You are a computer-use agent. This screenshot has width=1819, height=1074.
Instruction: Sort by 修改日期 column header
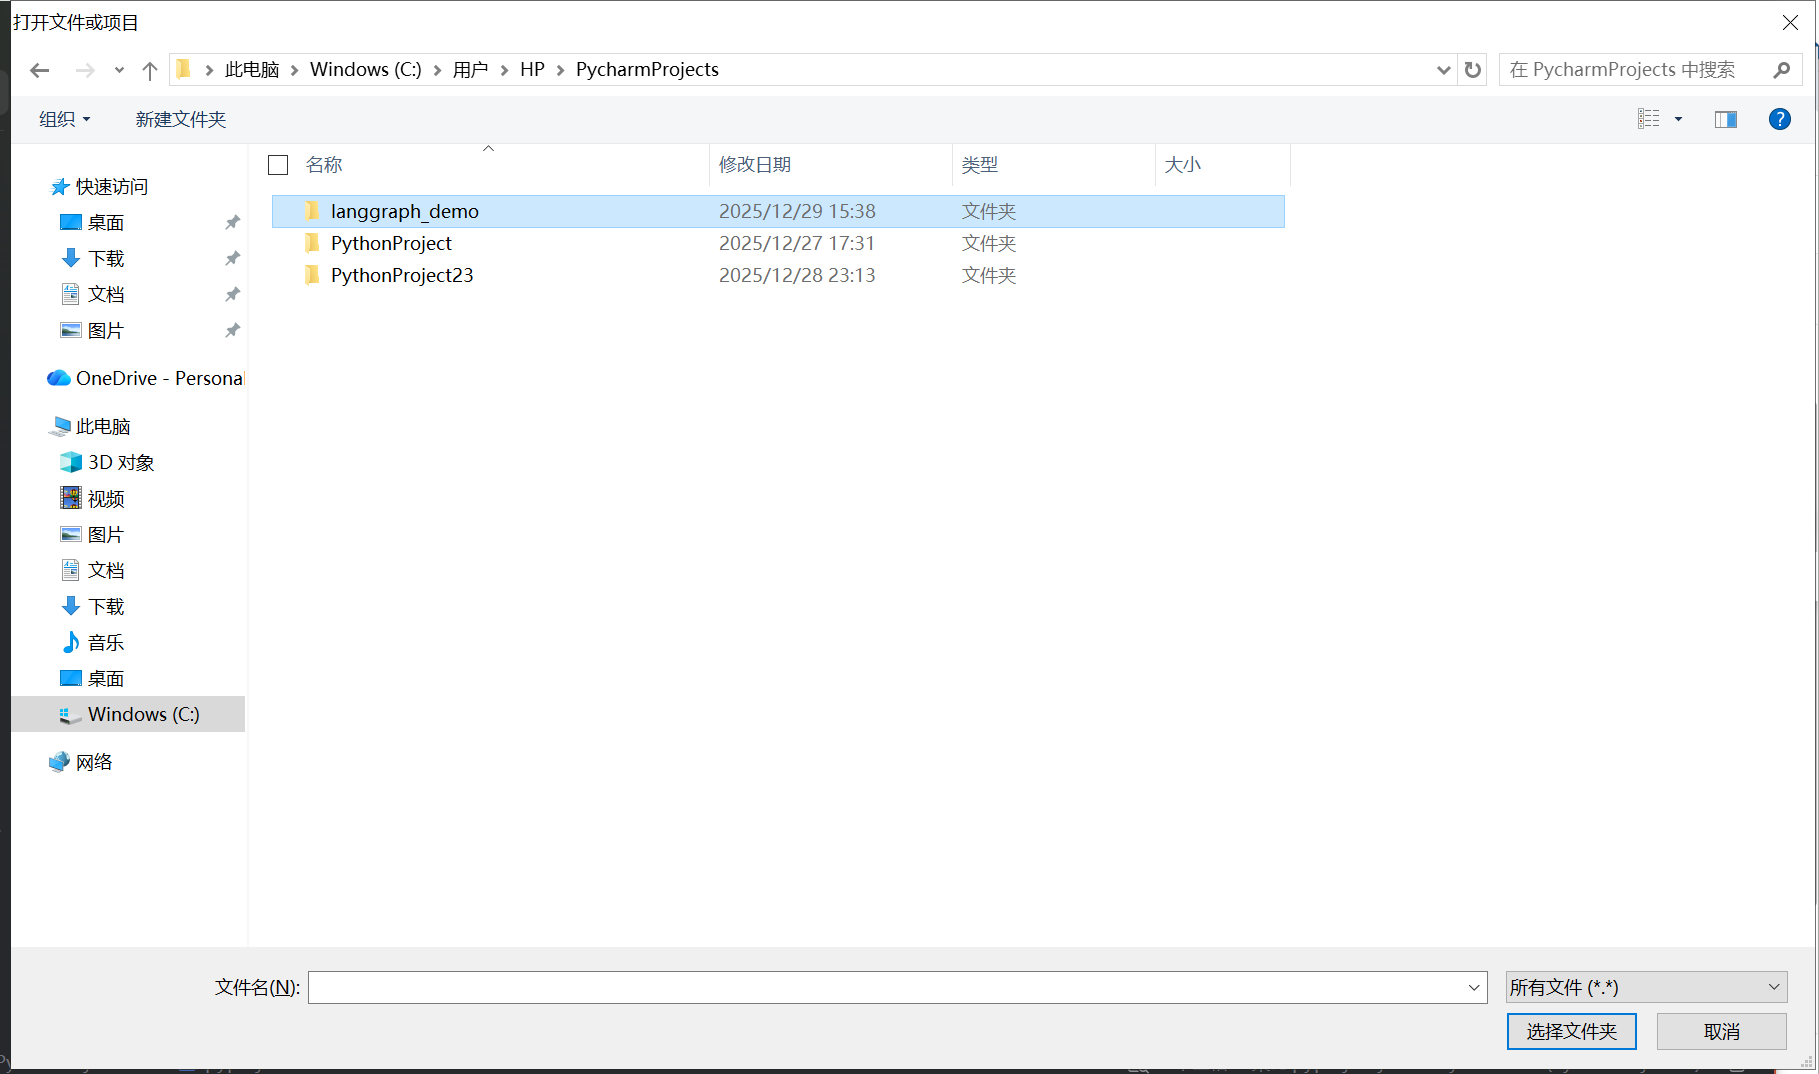755,165
